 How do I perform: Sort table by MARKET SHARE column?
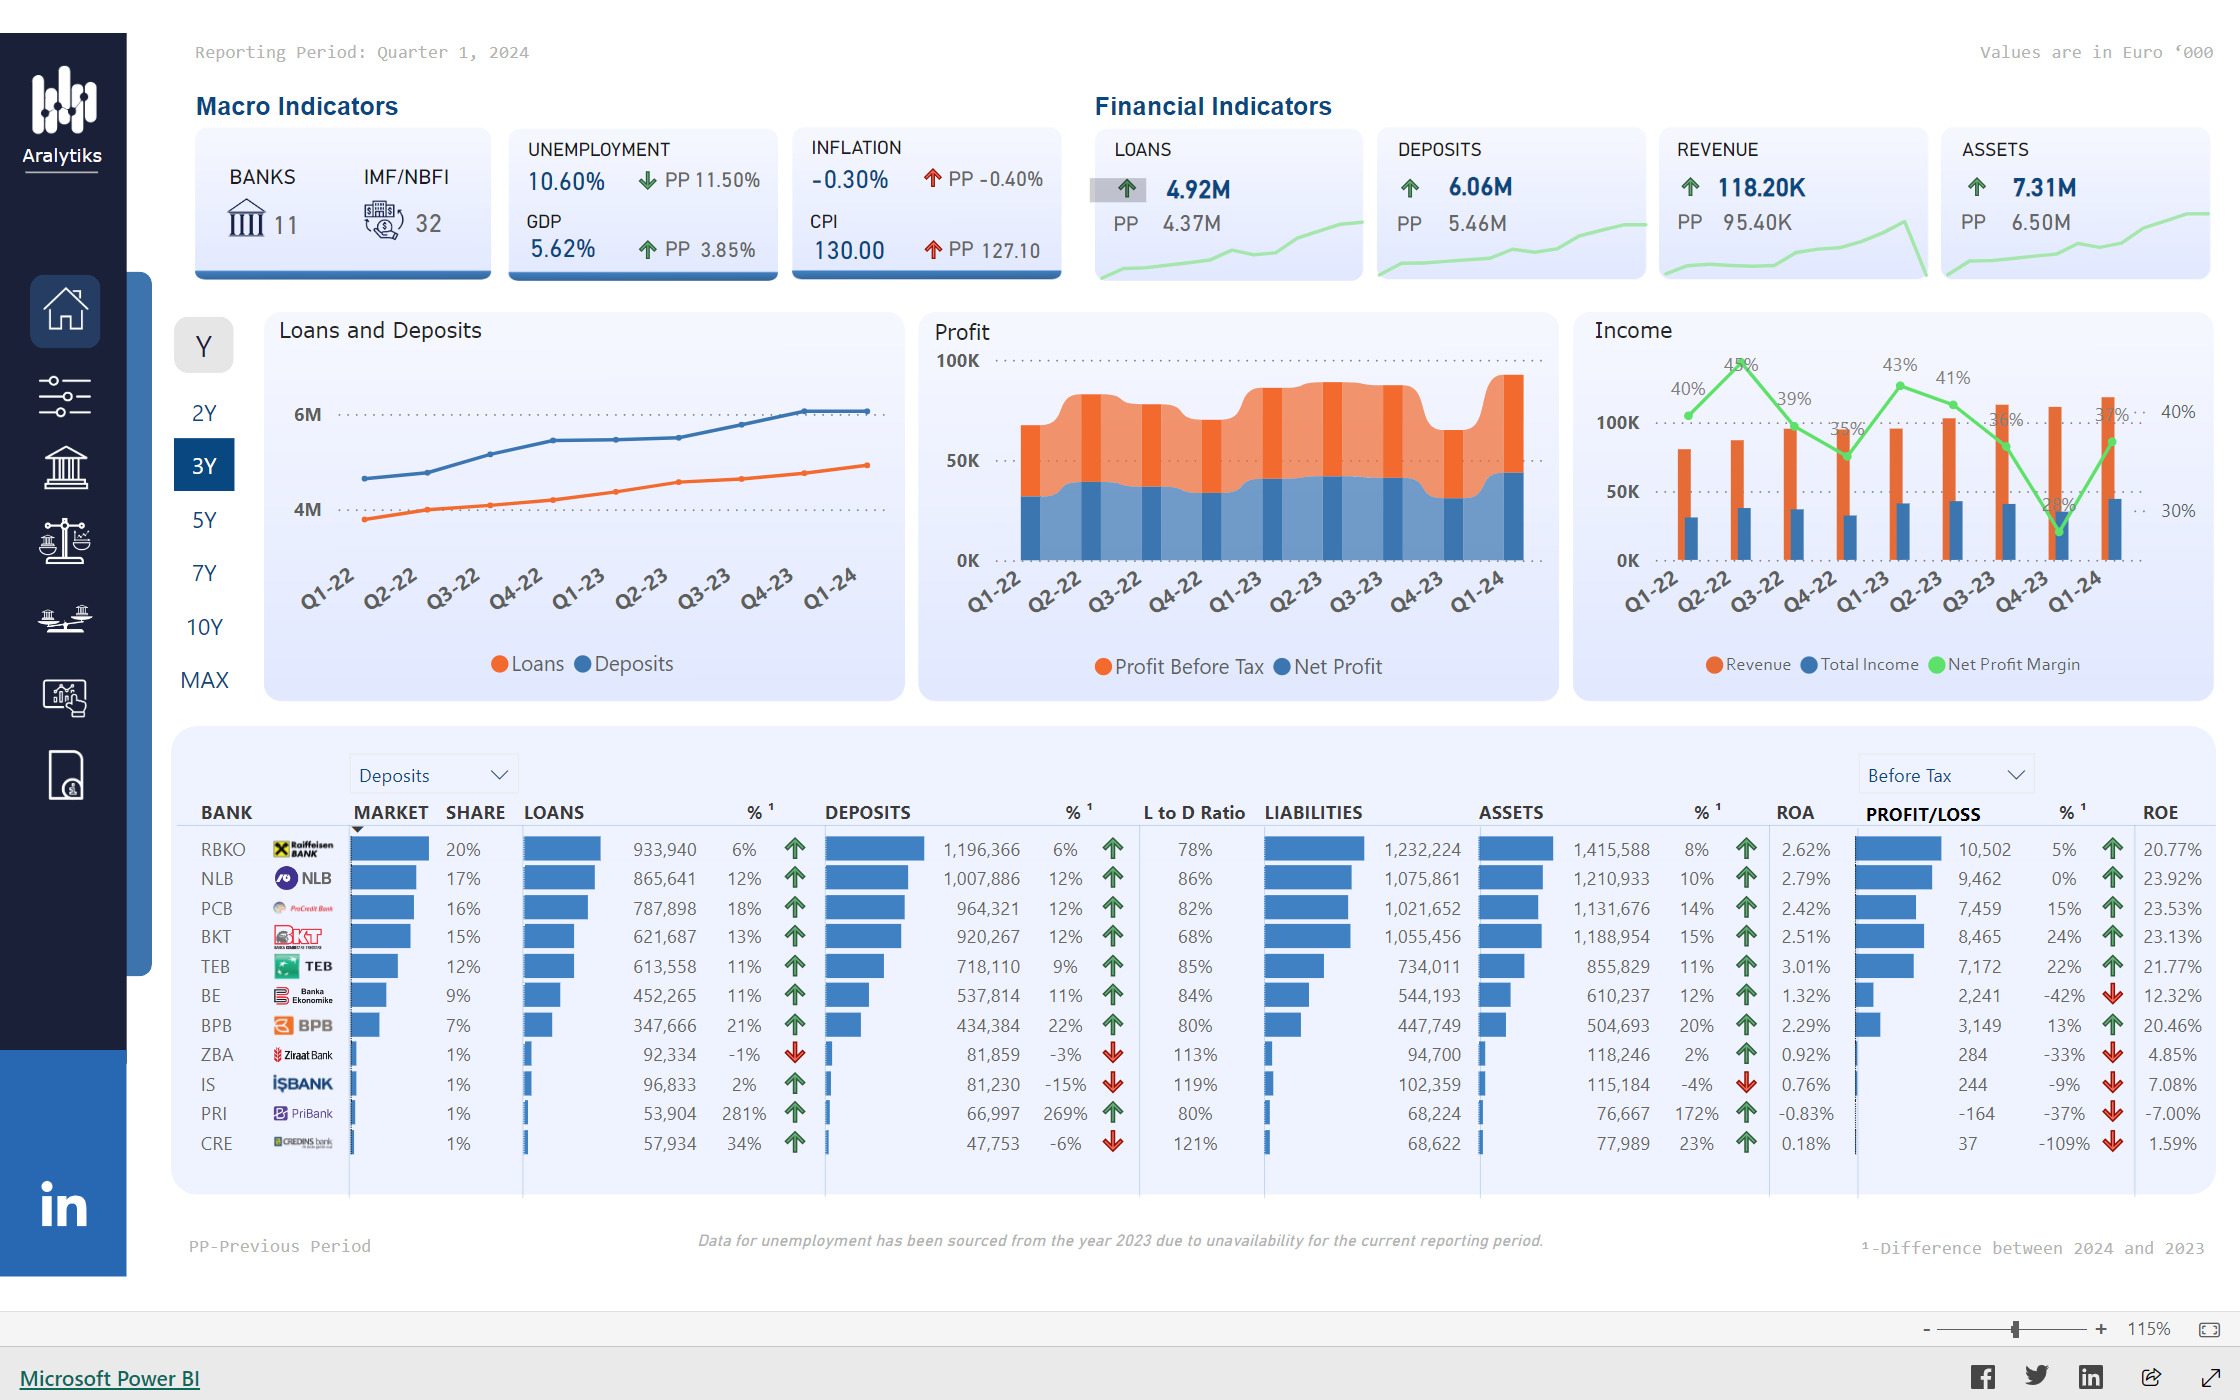pos(429,812)
